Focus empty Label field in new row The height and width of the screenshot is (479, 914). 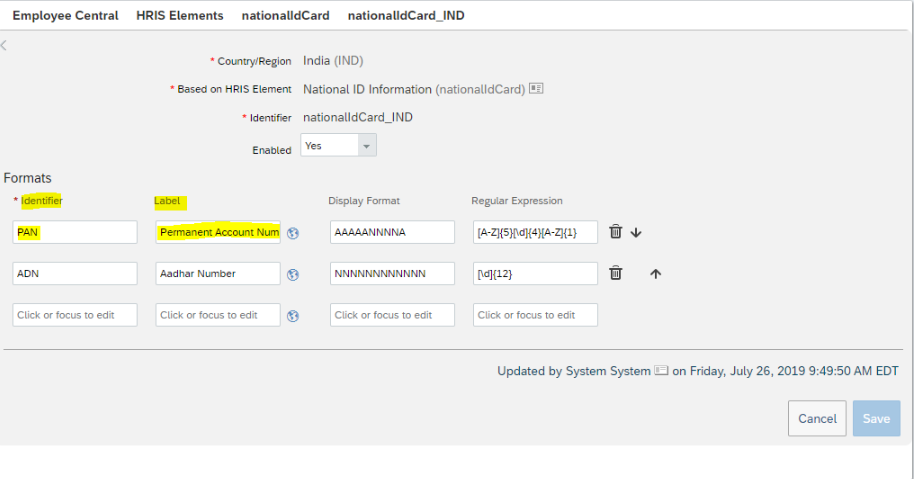[218, 315]
